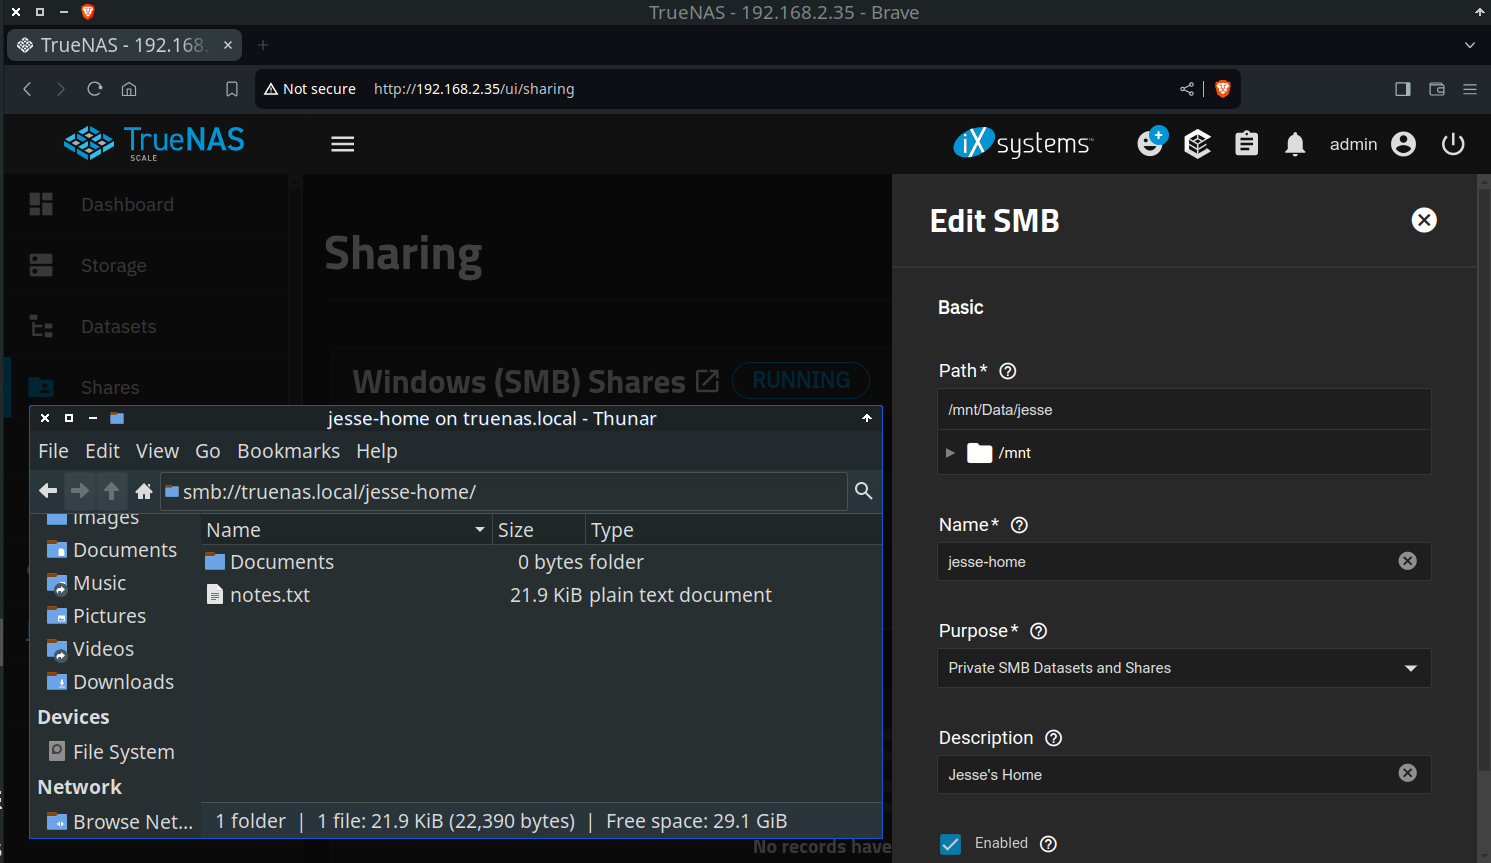
Task: Click Browse Network in Thunar sidebar
Action: [120, 822]
